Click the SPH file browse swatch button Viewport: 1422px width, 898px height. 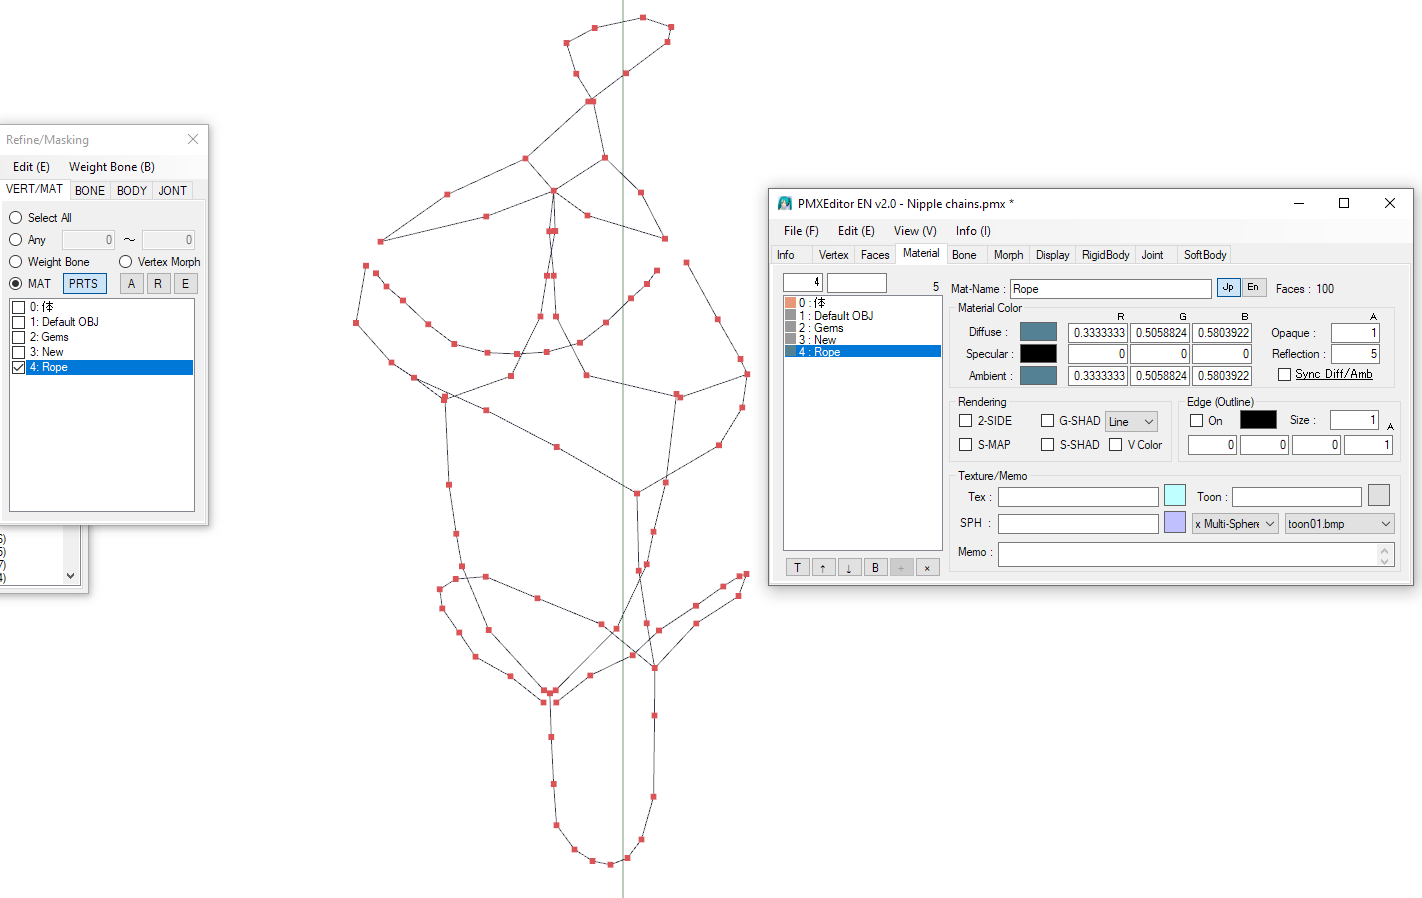click(x=1175, y=522)
